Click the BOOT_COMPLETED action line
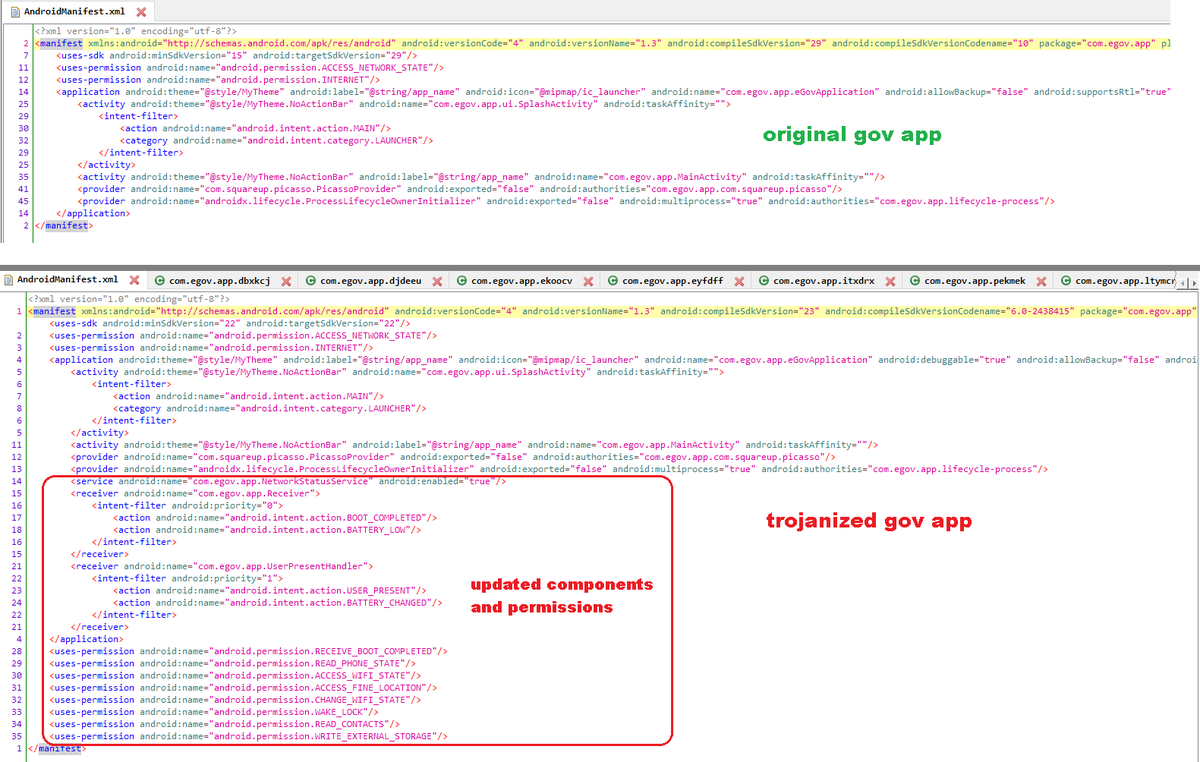Screen dimensions: 1200x762 coord(276,517)
